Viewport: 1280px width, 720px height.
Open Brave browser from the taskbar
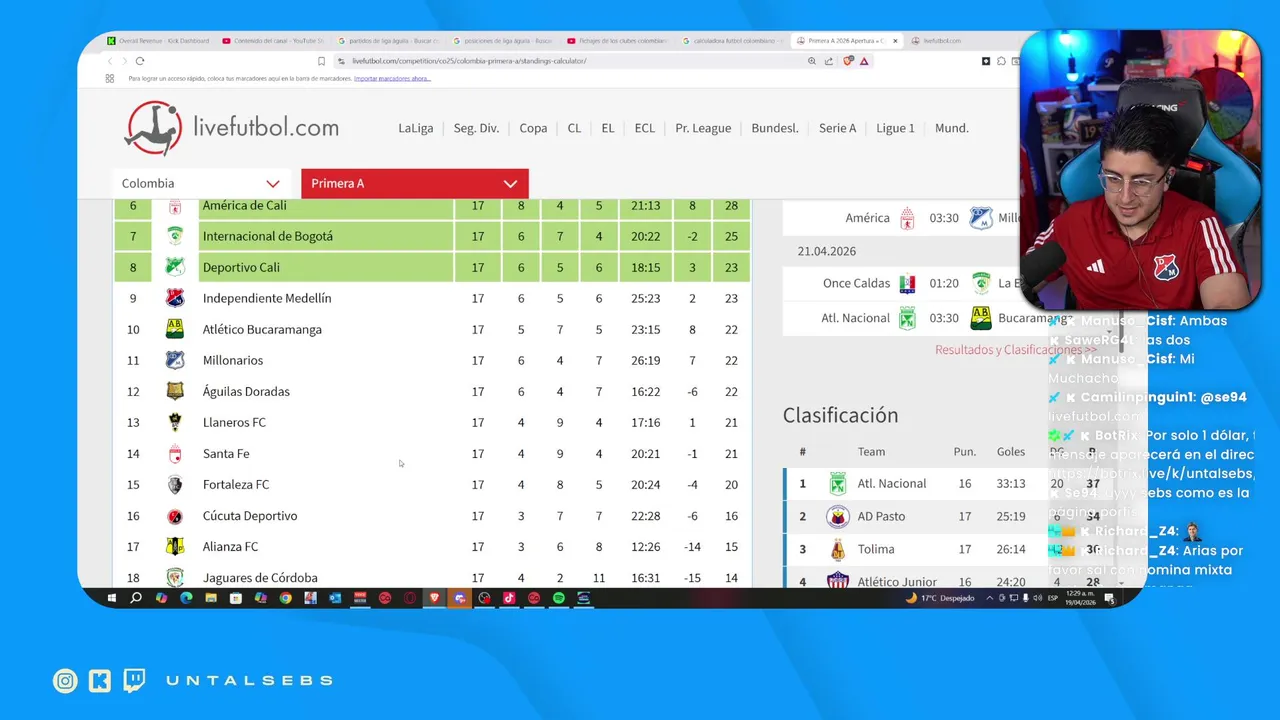click(x=435, y=598)
